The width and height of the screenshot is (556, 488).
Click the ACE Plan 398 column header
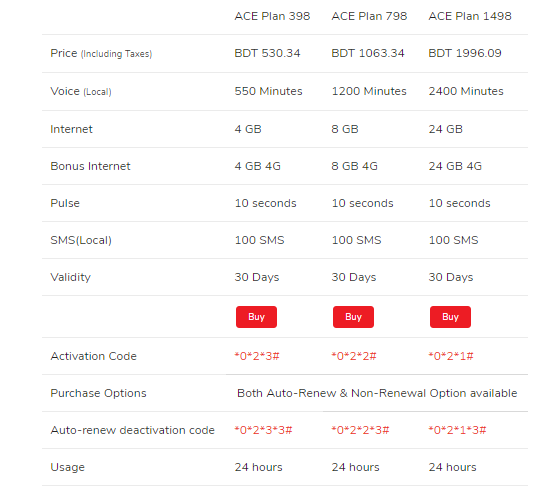coord(272,16)
